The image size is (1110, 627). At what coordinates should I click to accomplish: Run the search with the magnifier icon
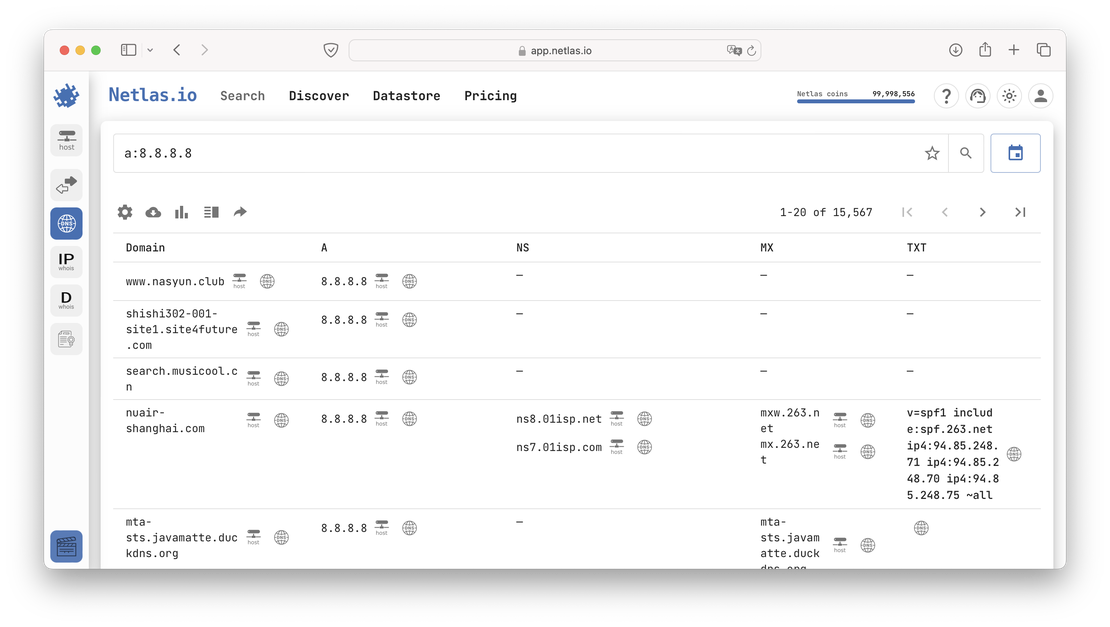965,153
